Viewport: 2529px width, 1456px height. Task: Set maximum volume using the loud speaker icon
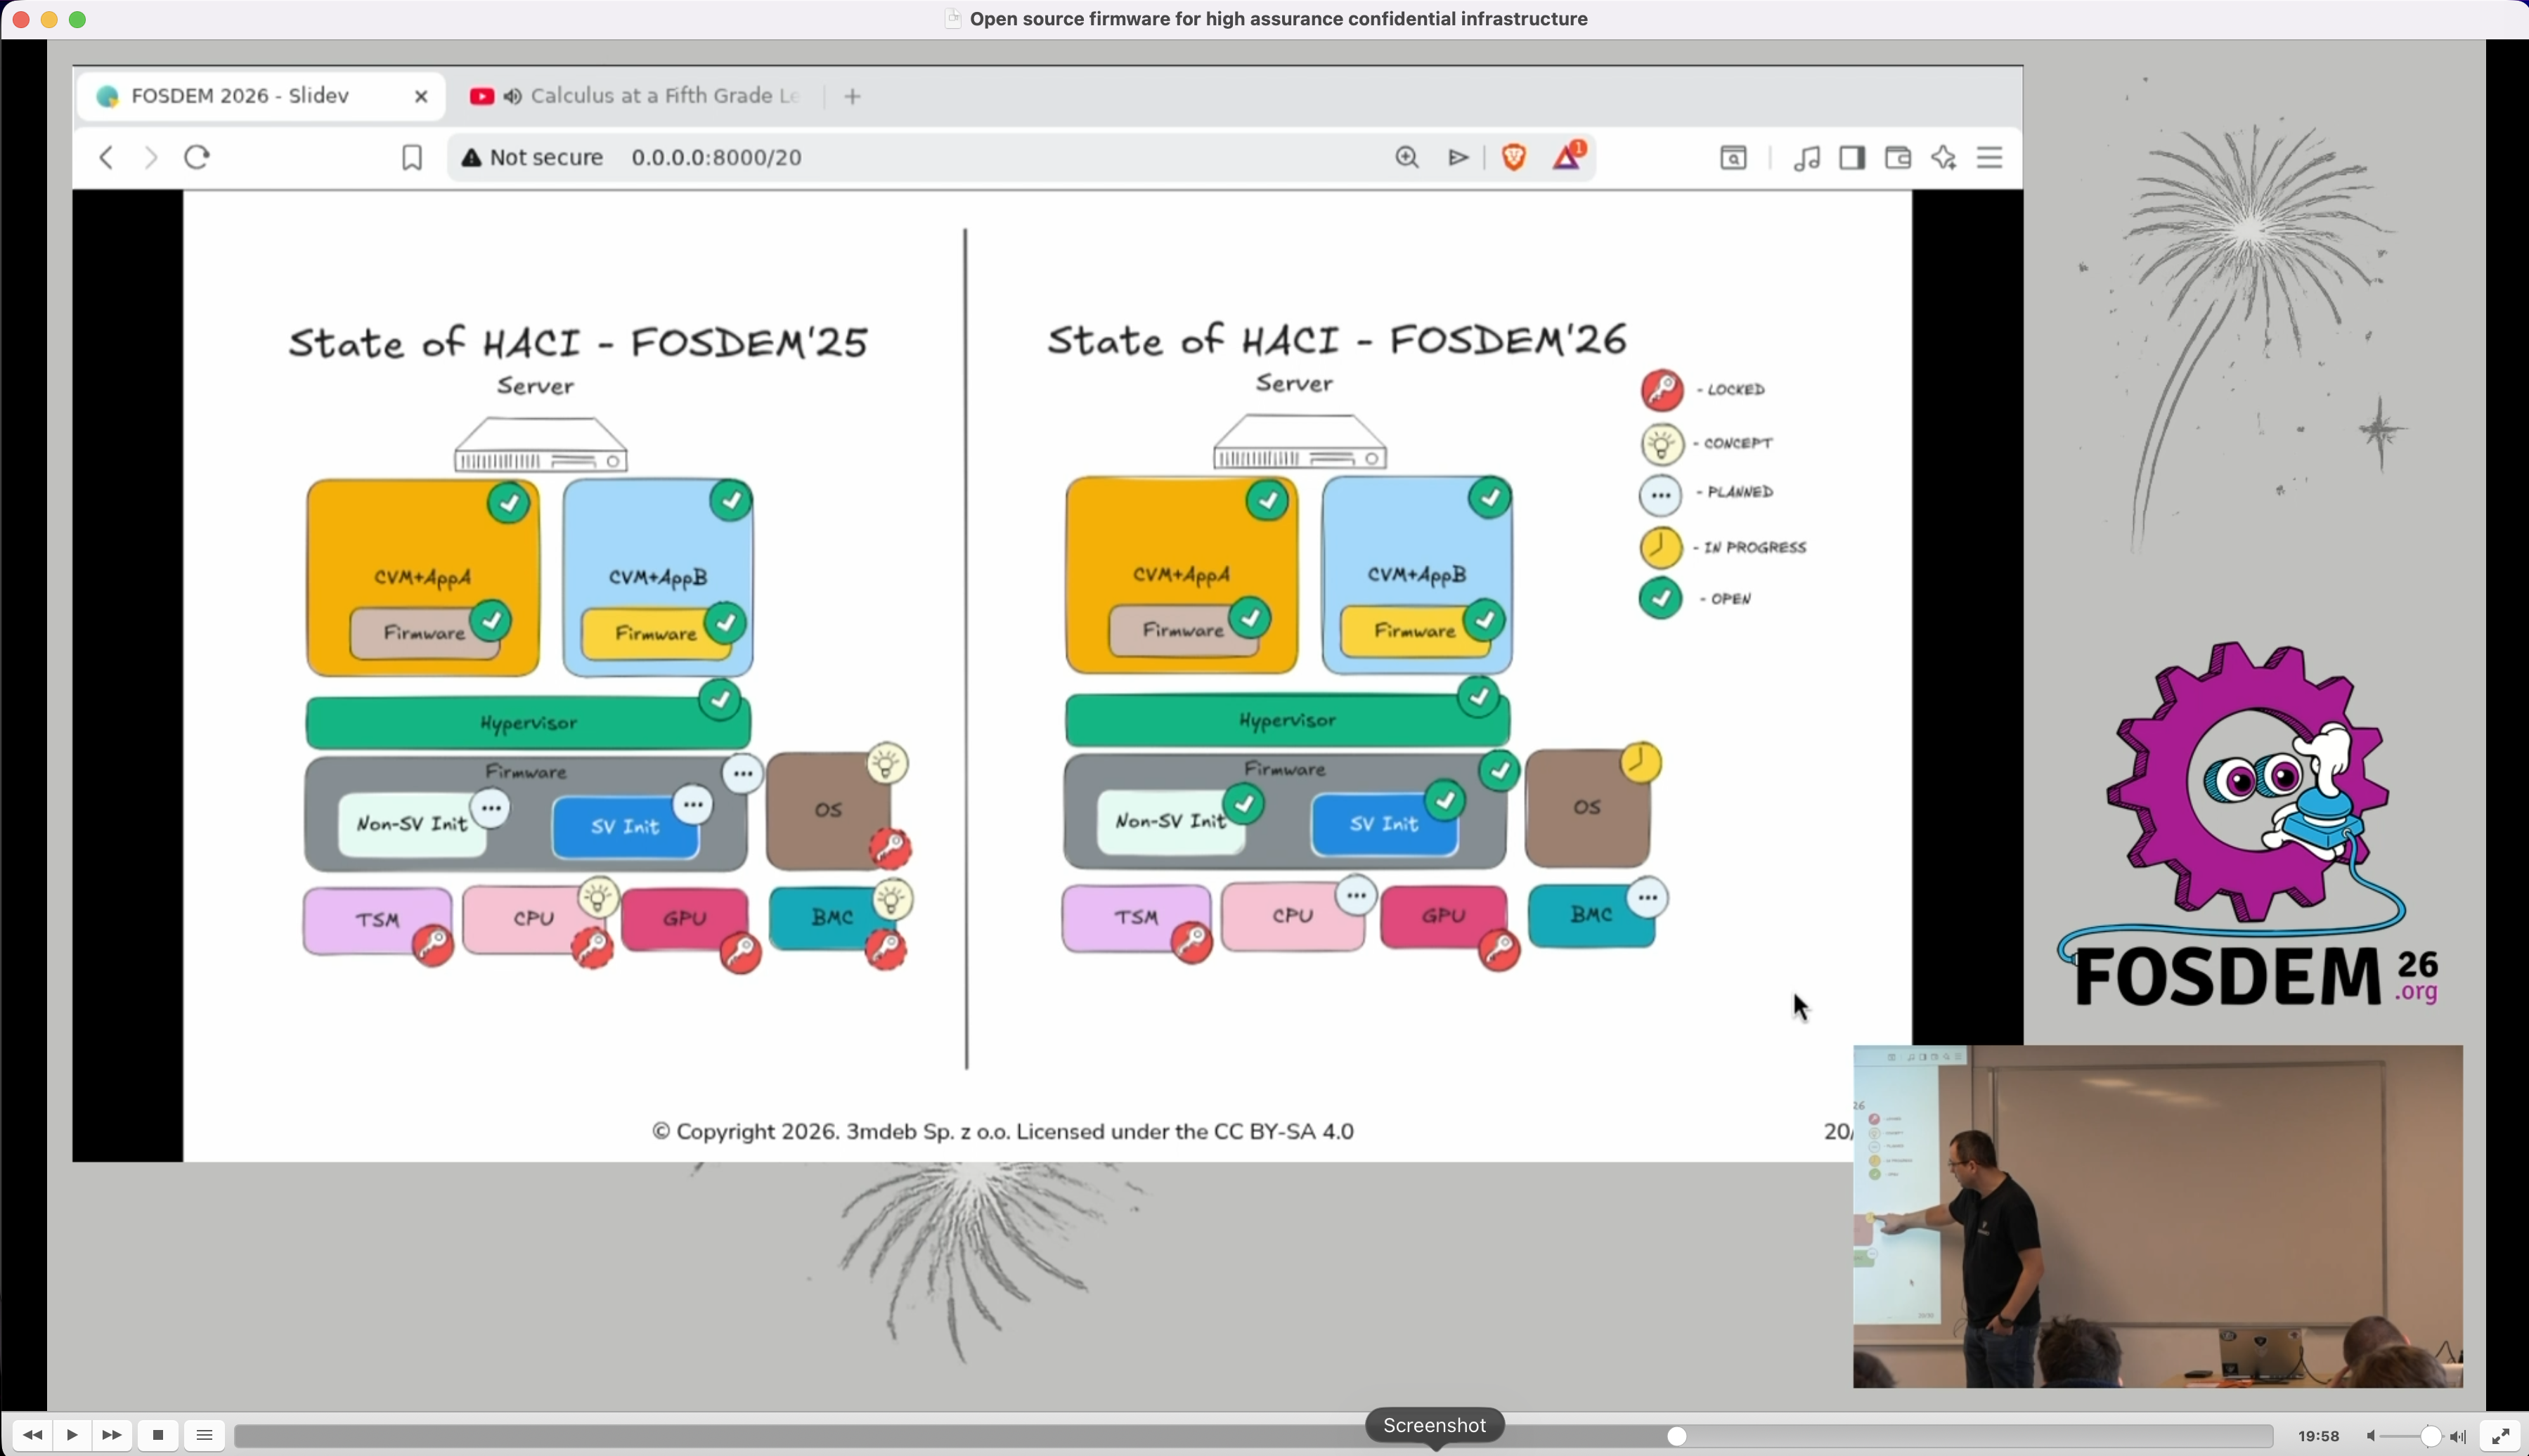coord(2458,1436)
